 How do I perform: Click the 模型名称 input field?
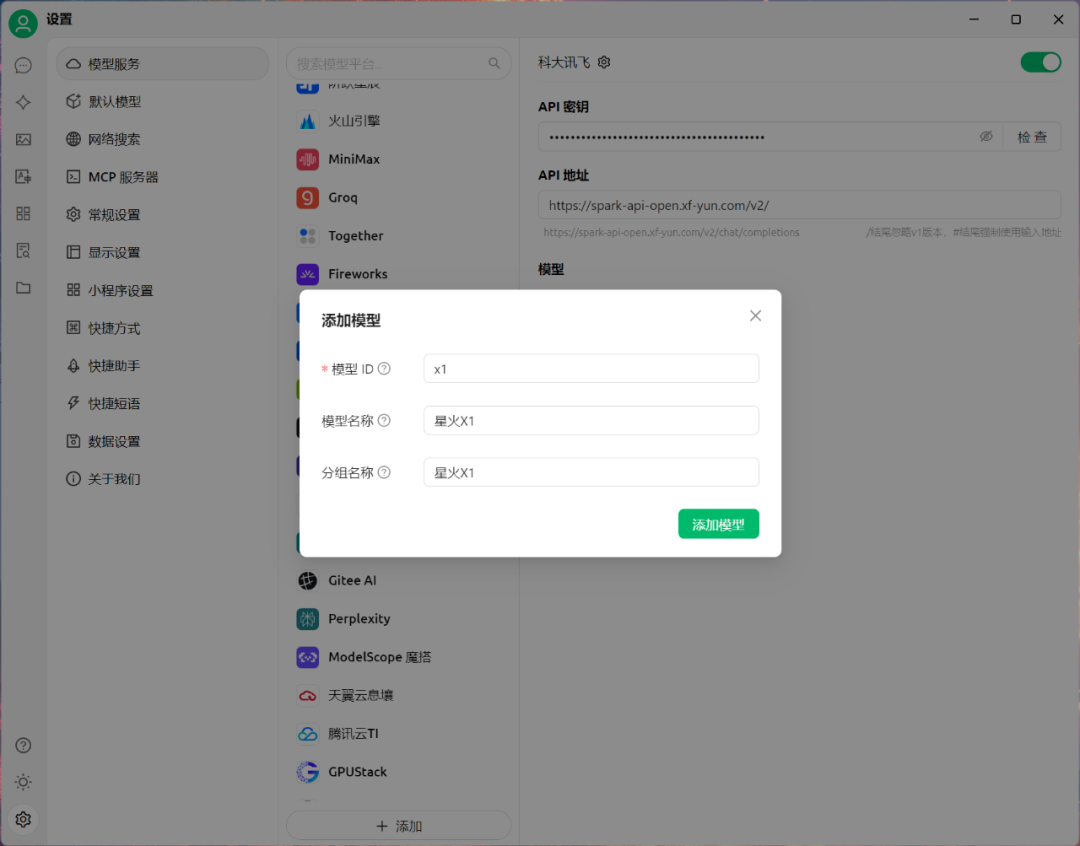(591, 420)
